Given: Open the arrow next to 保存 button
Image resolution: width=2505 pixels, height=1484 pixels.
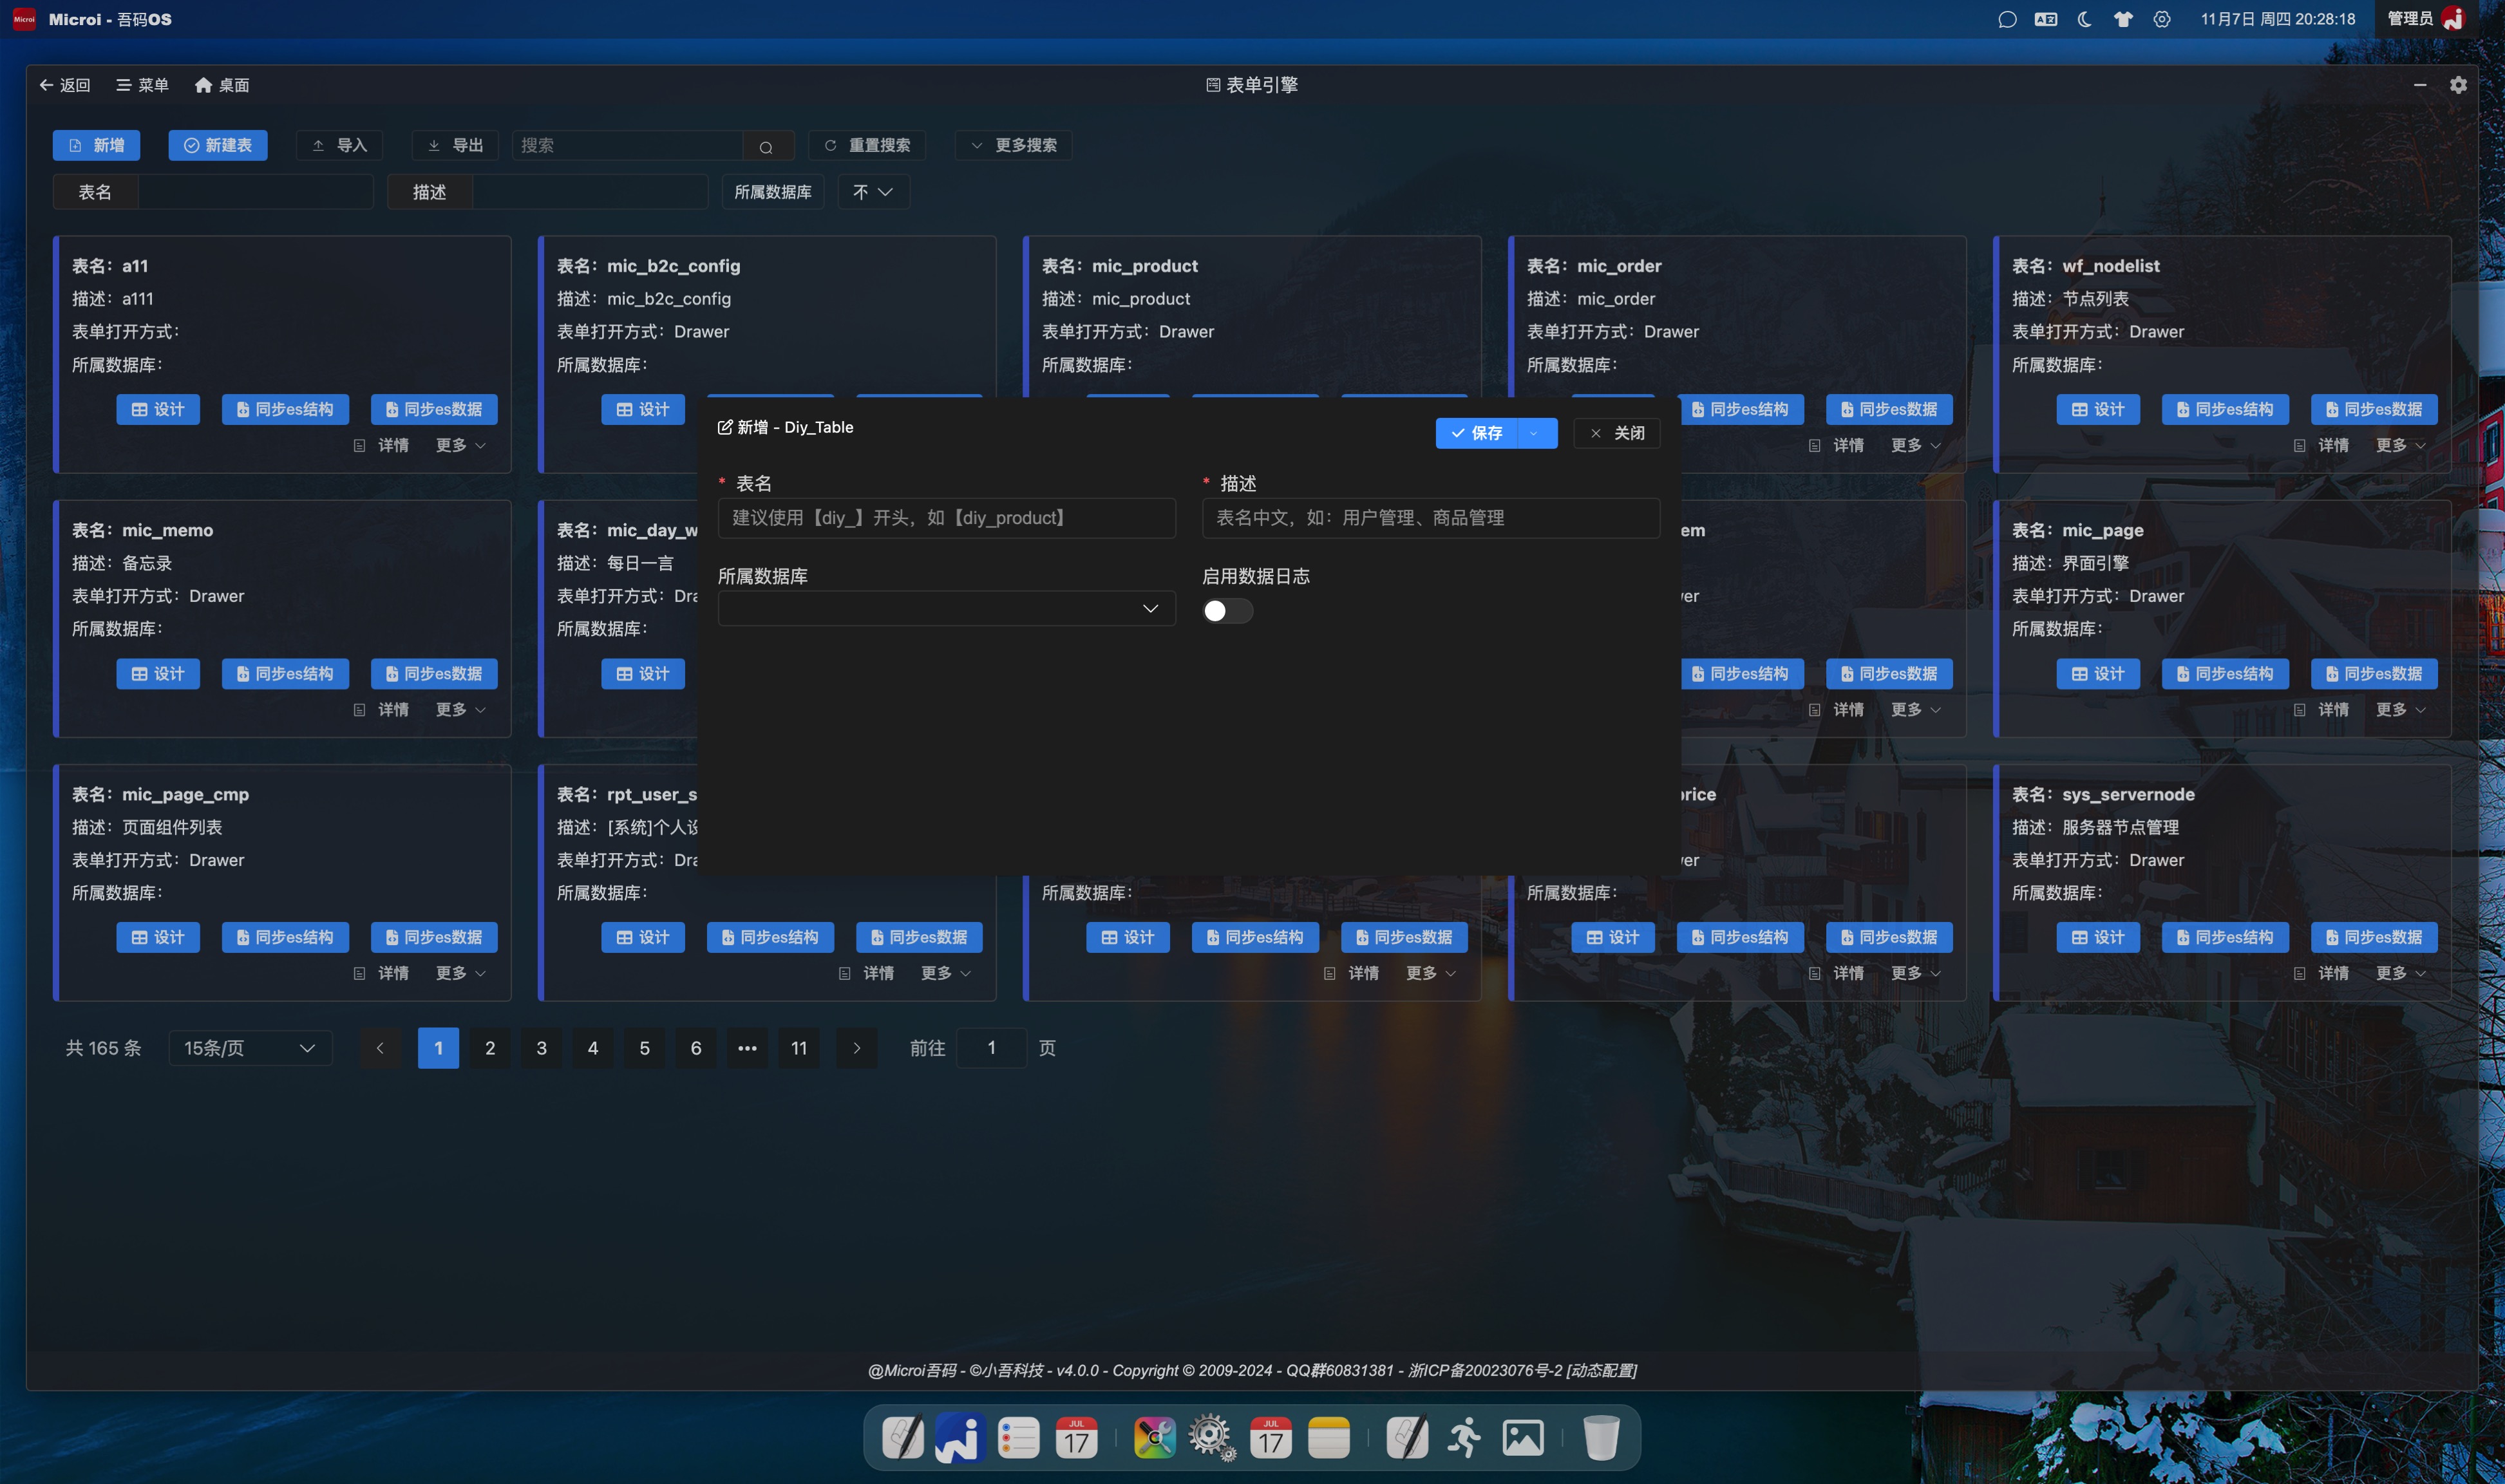Looking at the screenshot, I should [x=1535, y=433].
